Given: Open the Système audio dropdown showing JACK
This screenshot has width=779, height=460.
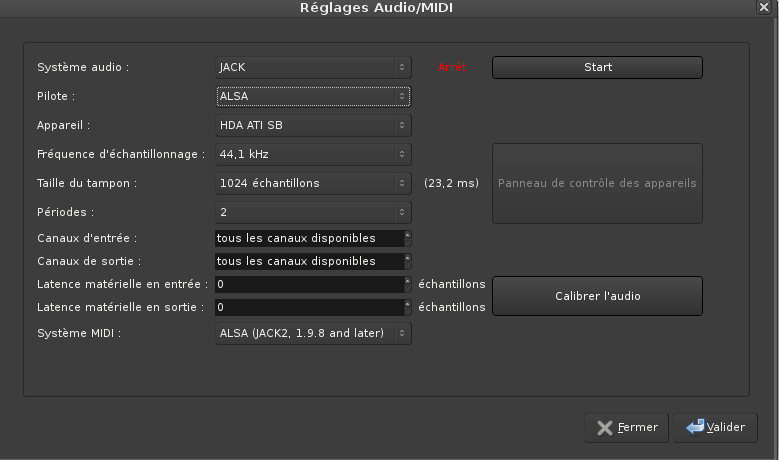Looking at the screenshot, I should tap(313, 67).
